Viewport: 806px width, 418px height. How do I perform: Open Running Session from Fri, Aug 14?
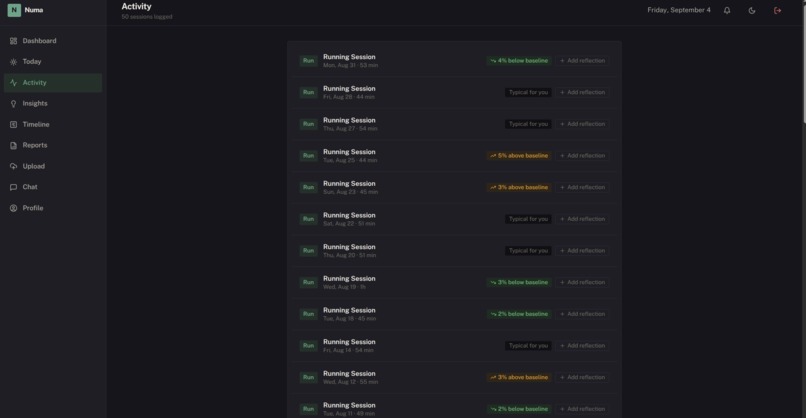point(349,342)
